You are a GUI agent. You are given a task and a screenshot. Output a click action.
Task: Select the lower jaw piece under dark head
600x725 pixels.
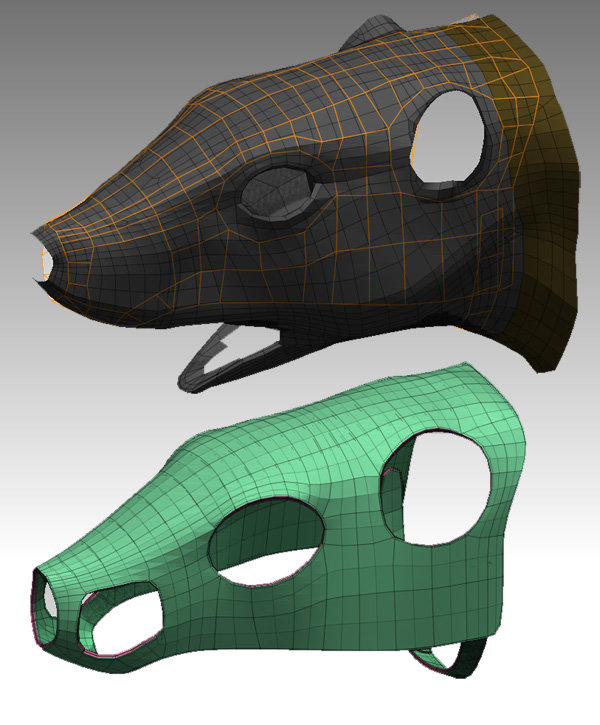(x=231, y=358)
